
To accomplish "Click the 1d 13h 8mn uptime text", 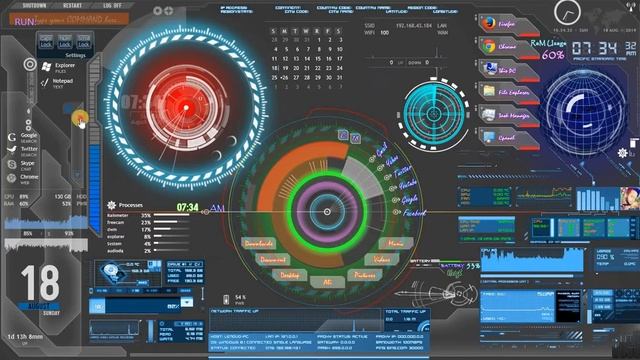I will coord(25,337).
